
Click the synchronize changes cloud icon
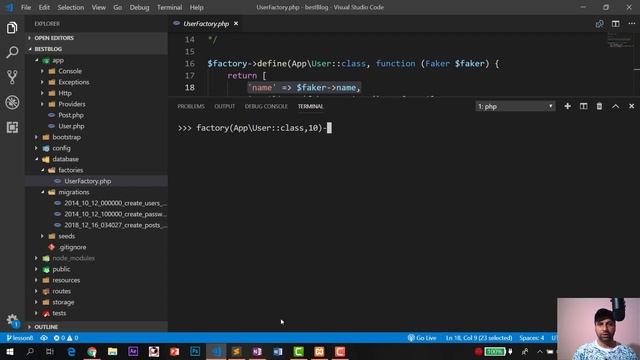44,338
